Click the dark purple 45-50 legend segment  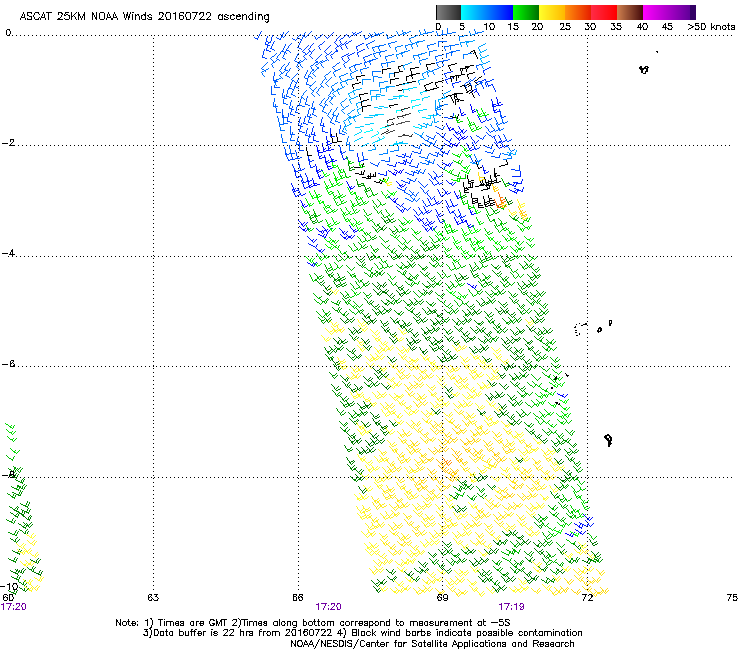[x=682, y=12]
